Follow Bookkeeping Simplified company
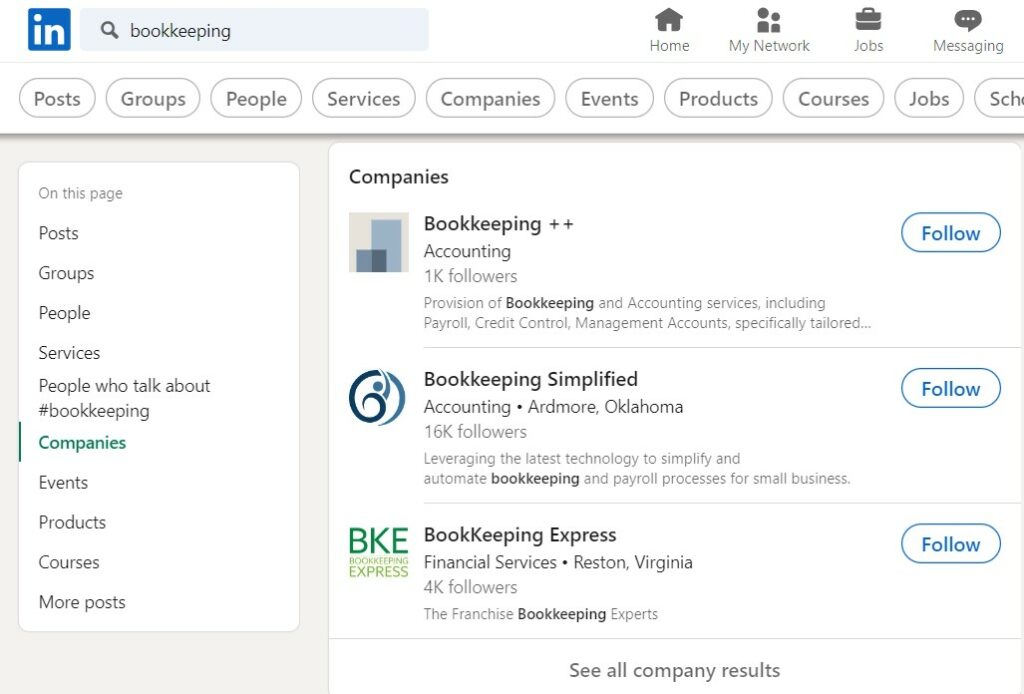The height and width of the screenshot is (694, 1024). 950,388
